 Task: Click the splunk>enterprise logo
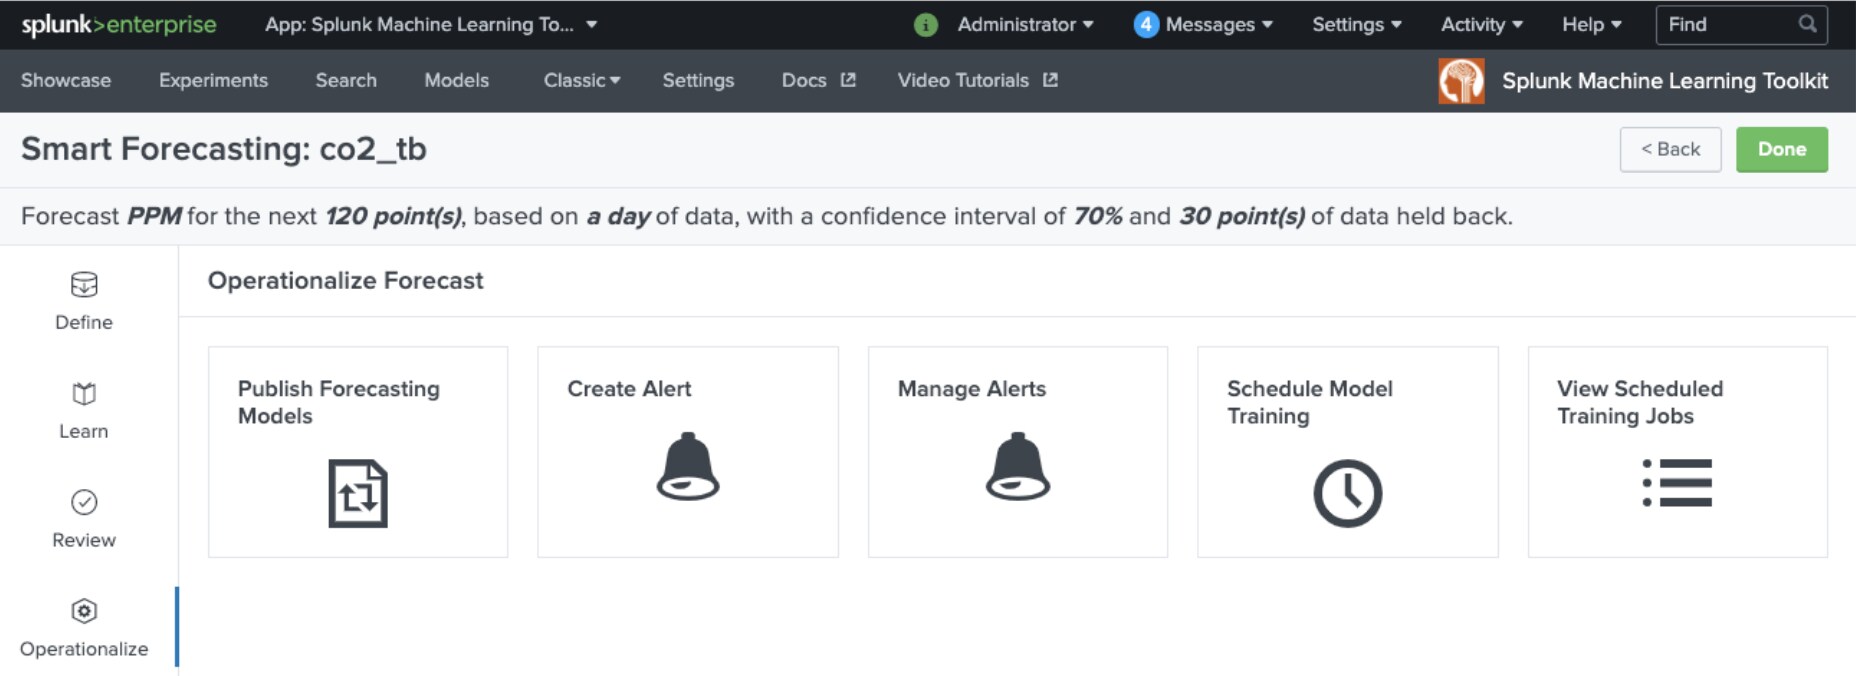(119, 24)
